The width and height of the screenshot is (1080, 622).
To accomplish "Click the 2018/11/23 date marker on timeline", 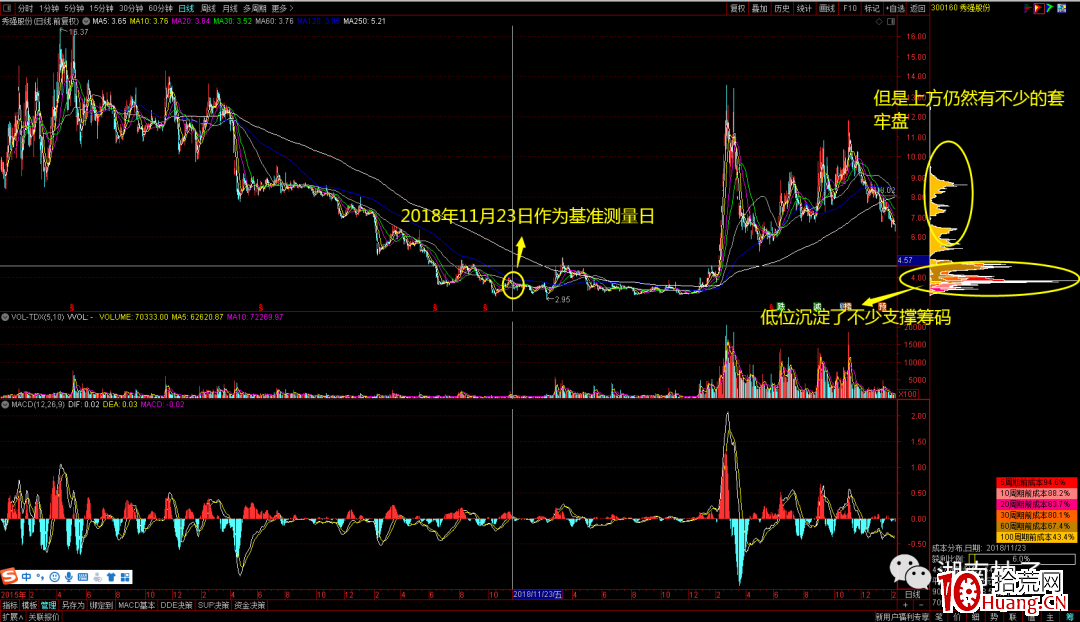I will (538, 594).
